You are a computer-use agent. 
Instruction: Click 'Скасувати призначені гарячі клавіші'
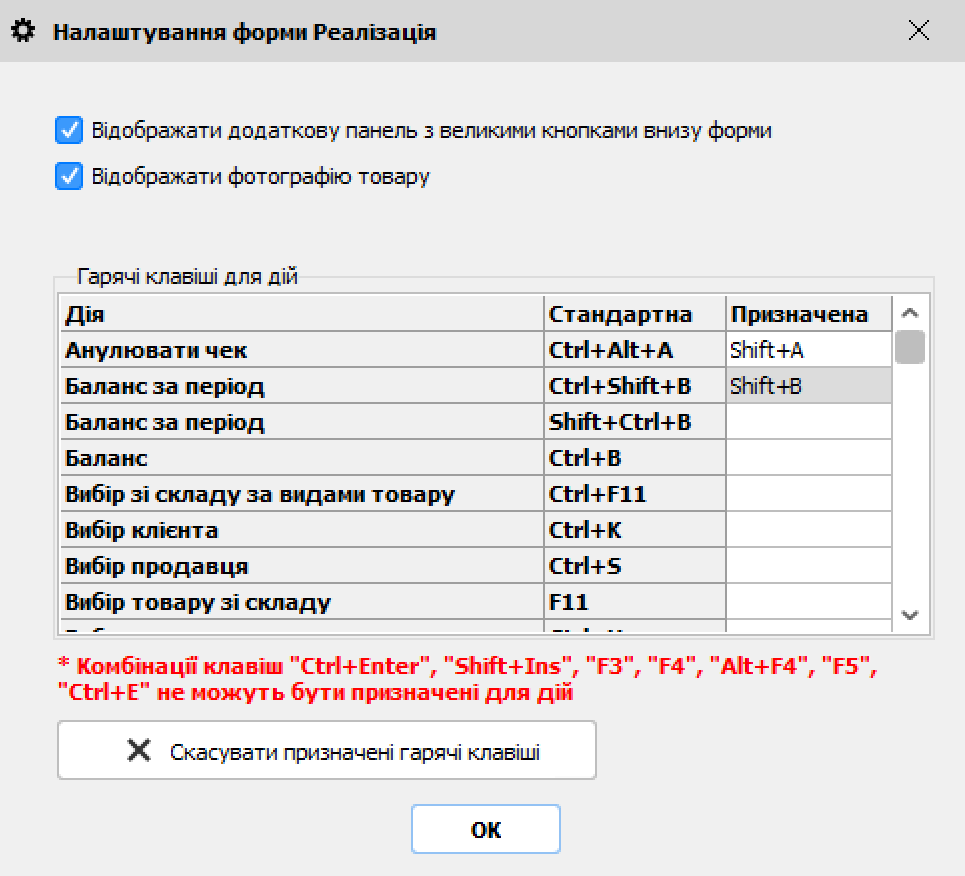pos(327,750)
